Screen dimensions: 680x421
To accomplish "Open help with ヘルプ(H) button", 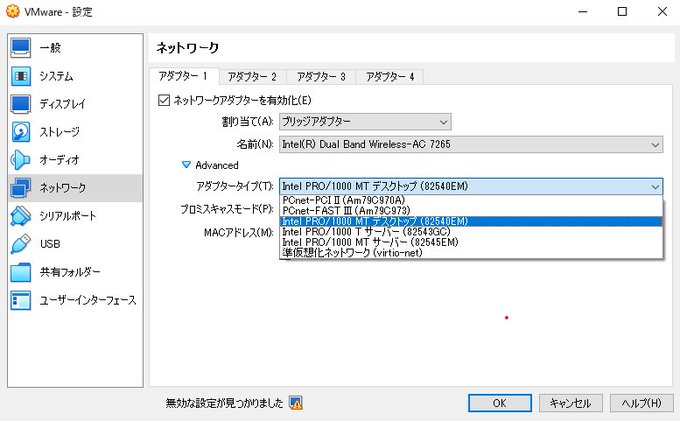I will pos(641,403).
